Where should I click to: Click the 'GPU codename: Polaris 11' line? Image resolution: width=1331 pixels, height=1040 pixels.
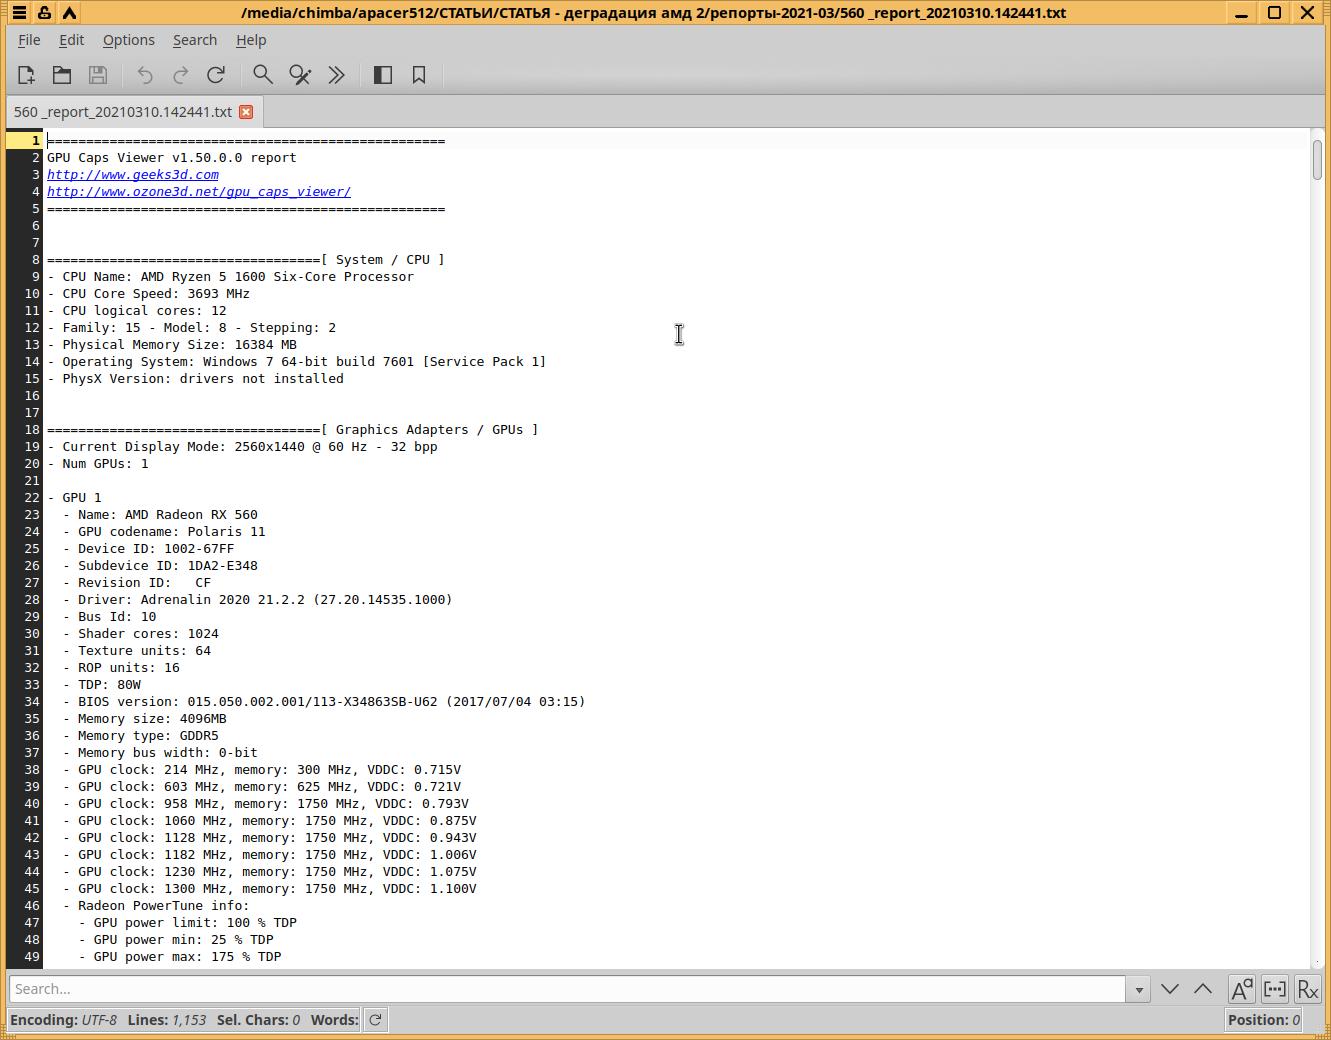pos(164,532)
